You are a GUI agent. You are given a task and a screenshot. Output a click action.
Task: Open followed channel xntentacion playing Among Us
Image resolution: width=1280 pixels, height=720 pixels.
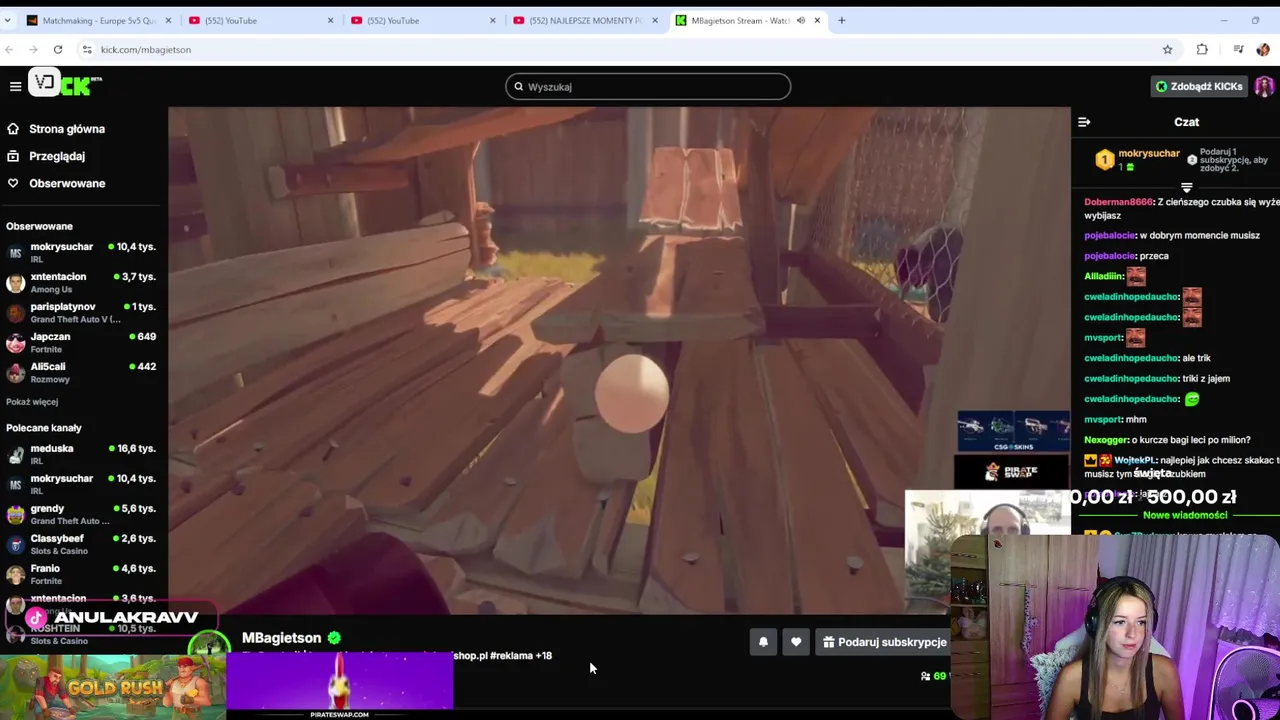point(81,282)
